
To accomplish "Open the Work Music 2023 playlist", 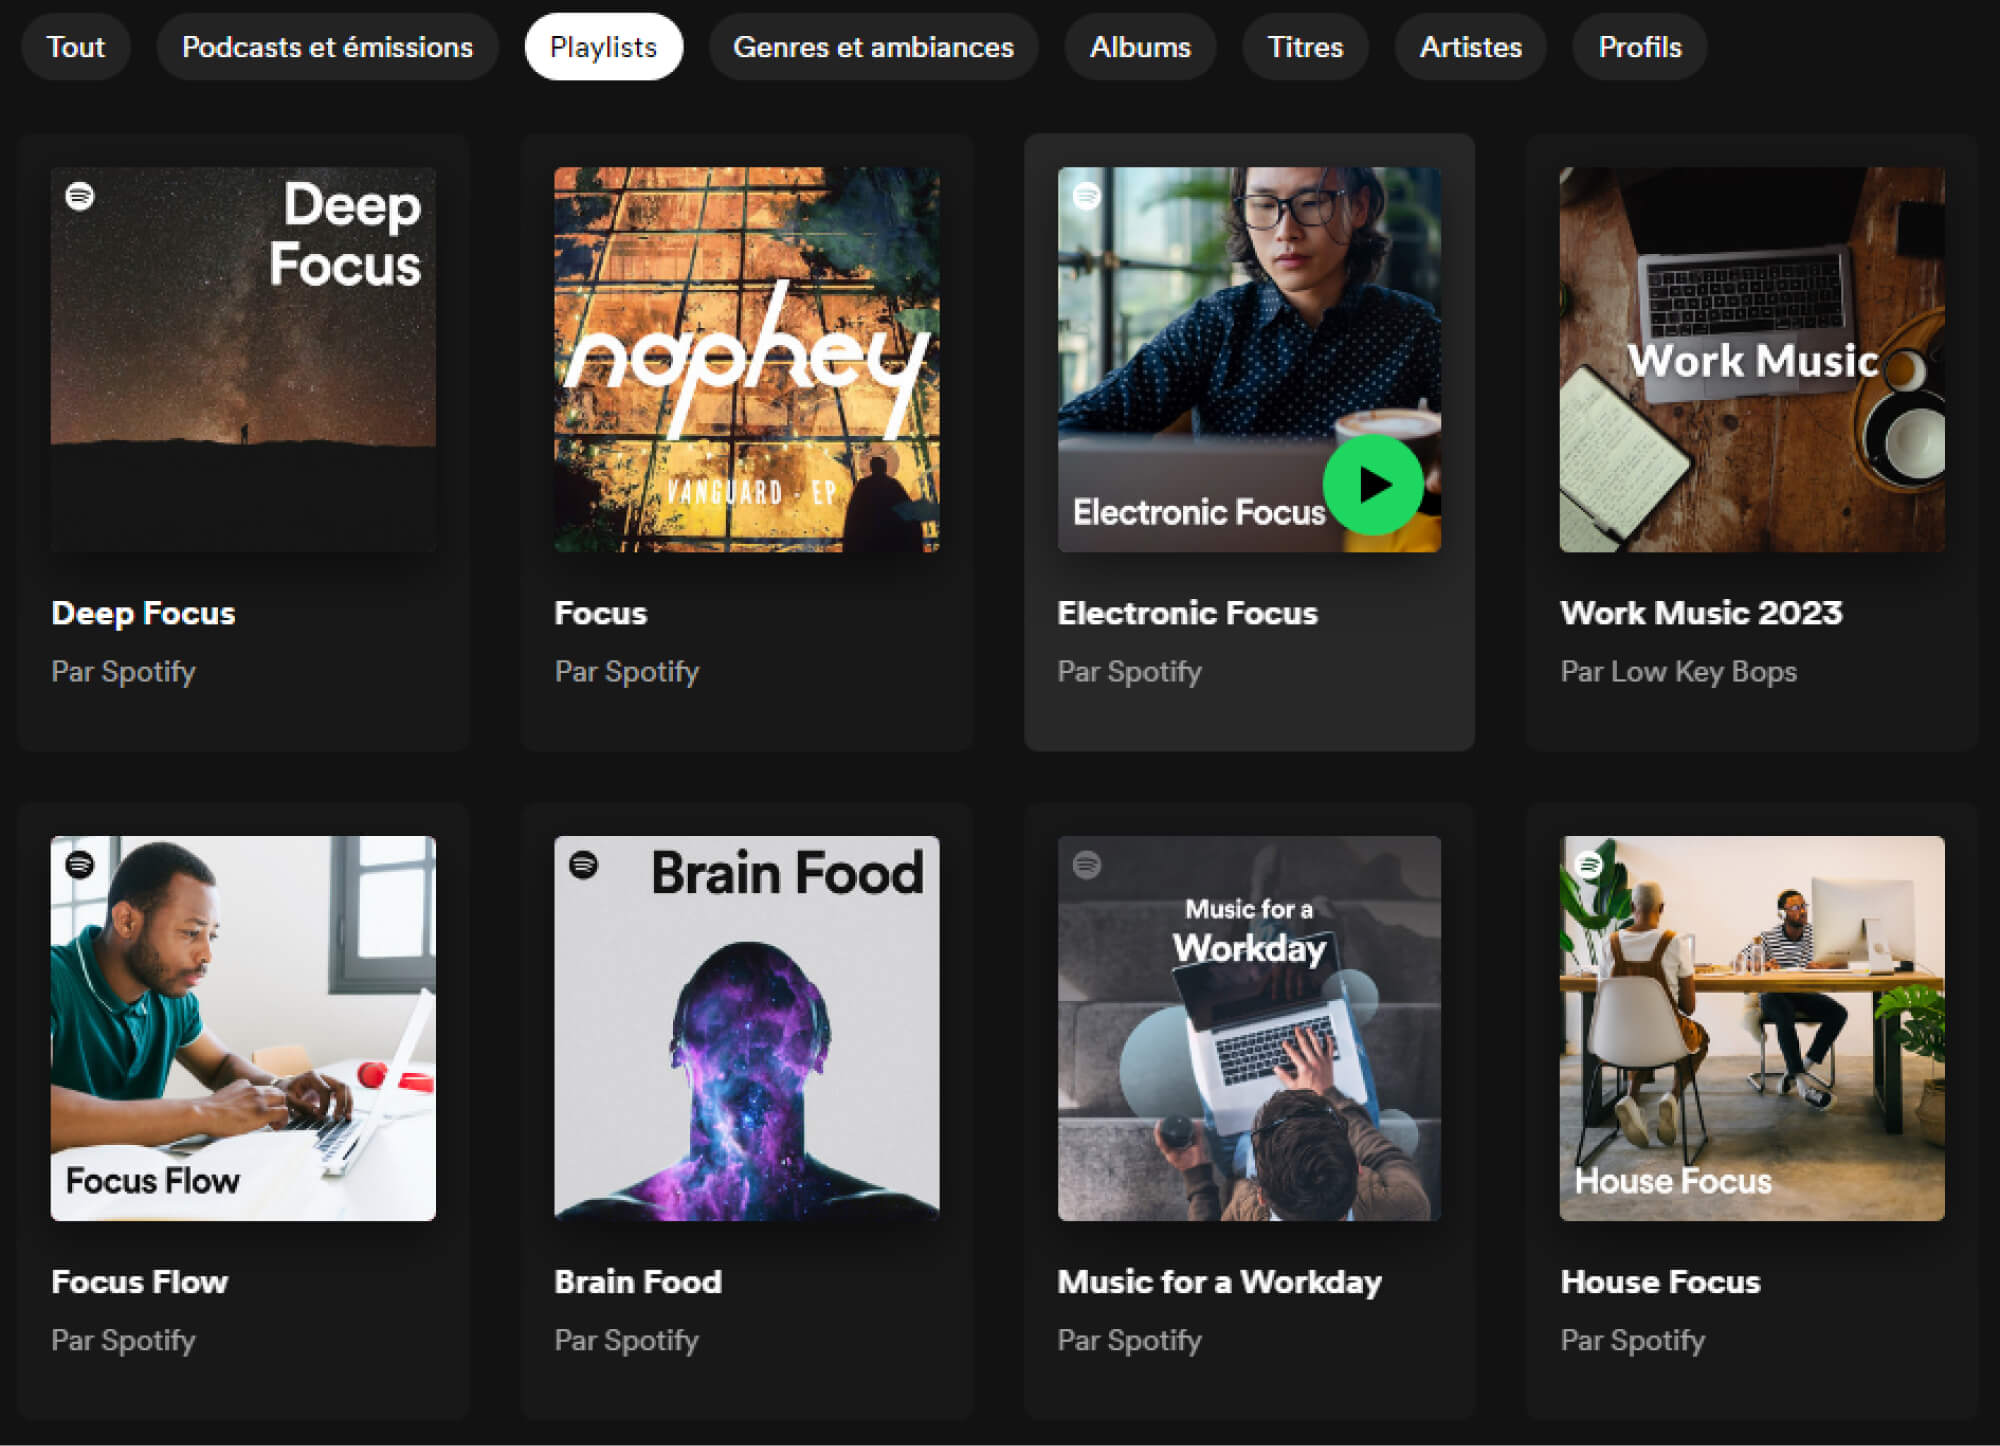I will coord(1701,612).
